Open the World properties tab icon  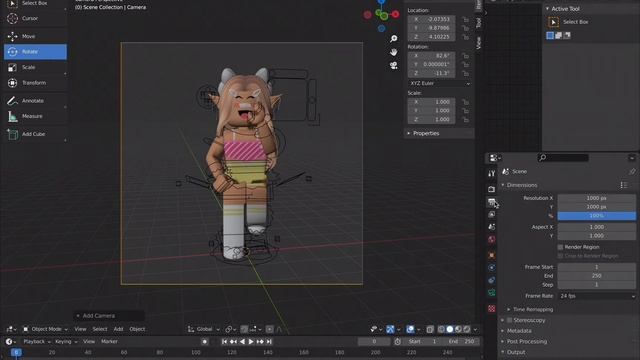tap(491, 239)
